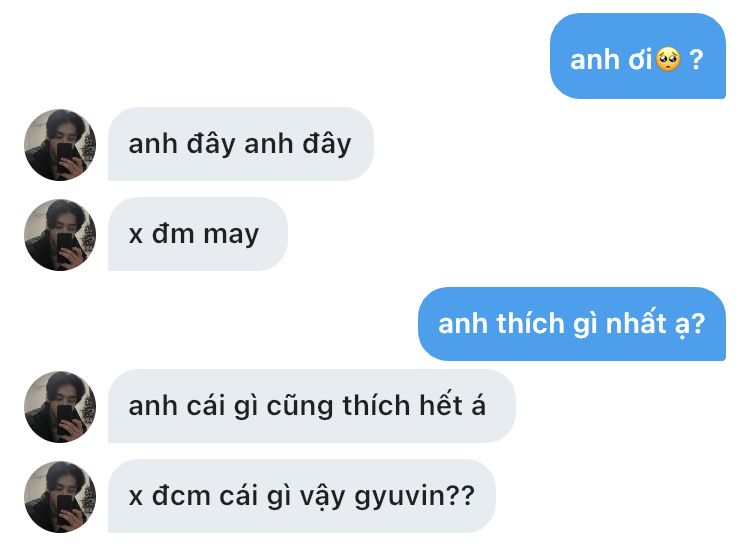
Task: Click "anh ơi" text in top bubble
Action: pos(611,60)
